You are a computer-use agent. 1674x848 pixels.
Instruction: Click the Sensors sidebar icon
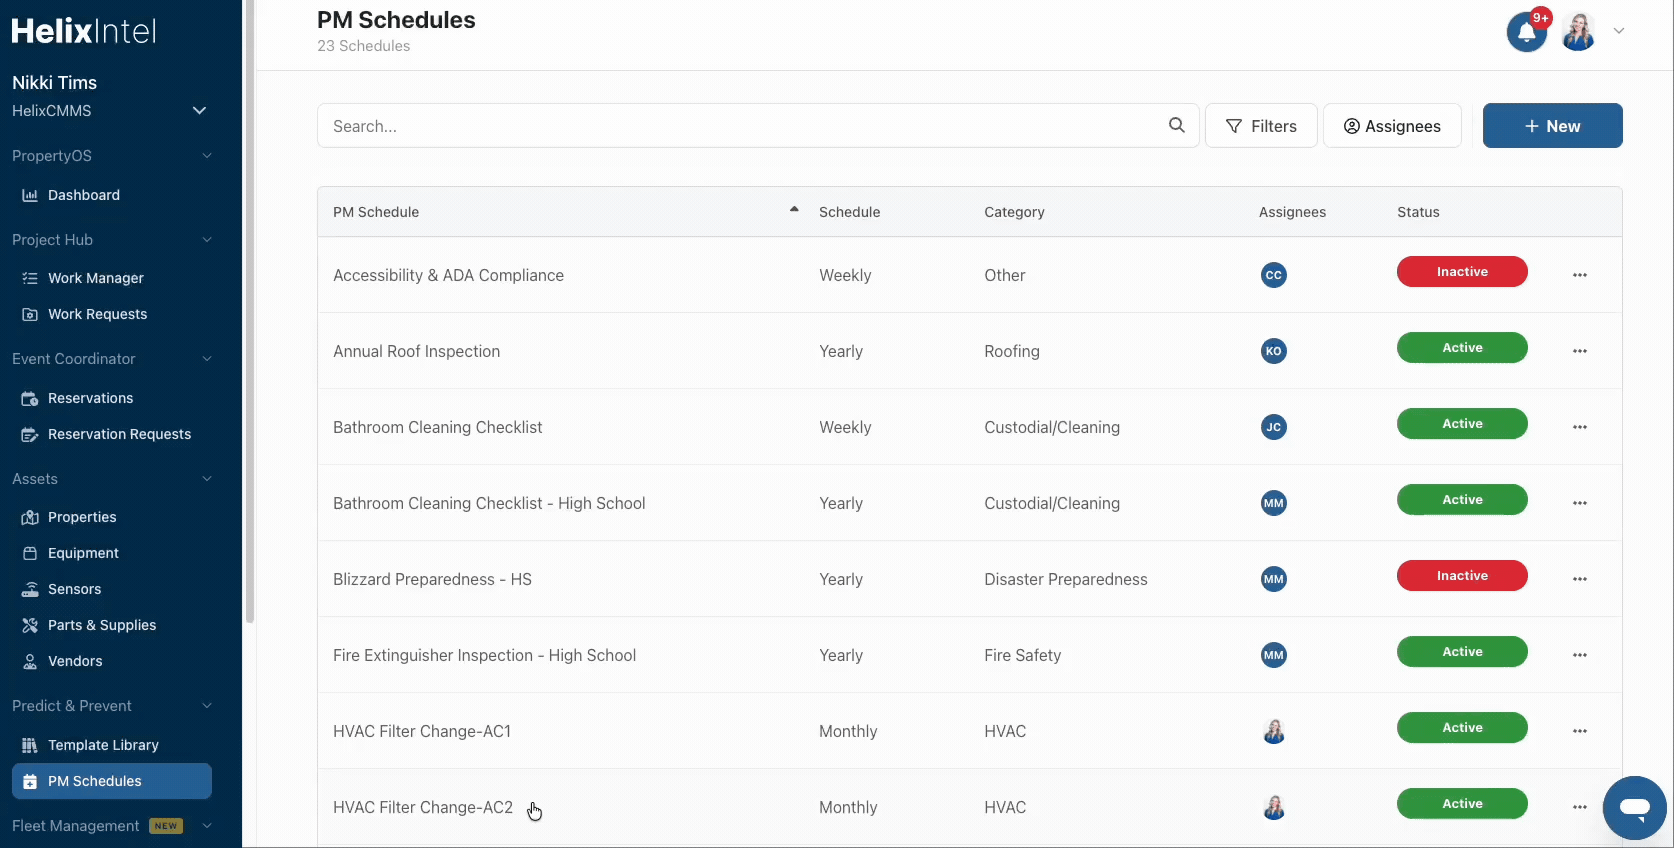click(x=30, y=589)
